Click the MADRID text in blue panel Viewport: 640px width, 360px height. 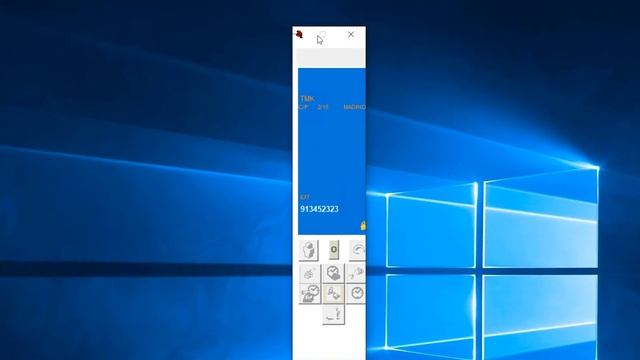[x=354, y=107]
